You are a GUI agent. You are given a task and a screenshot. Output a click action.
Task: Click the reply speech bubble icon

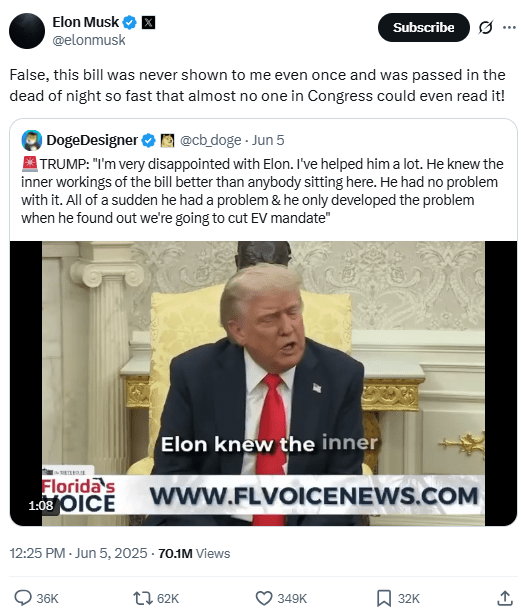pos(23,598)
